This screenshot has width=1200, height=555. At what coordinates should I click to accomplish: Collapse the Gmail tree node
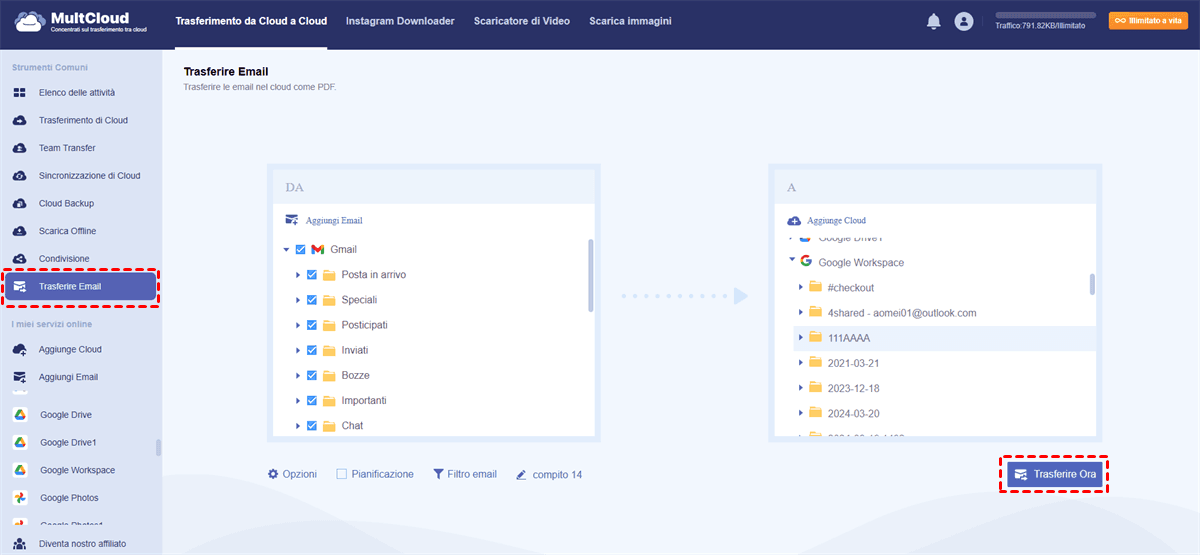coord(287,249)
